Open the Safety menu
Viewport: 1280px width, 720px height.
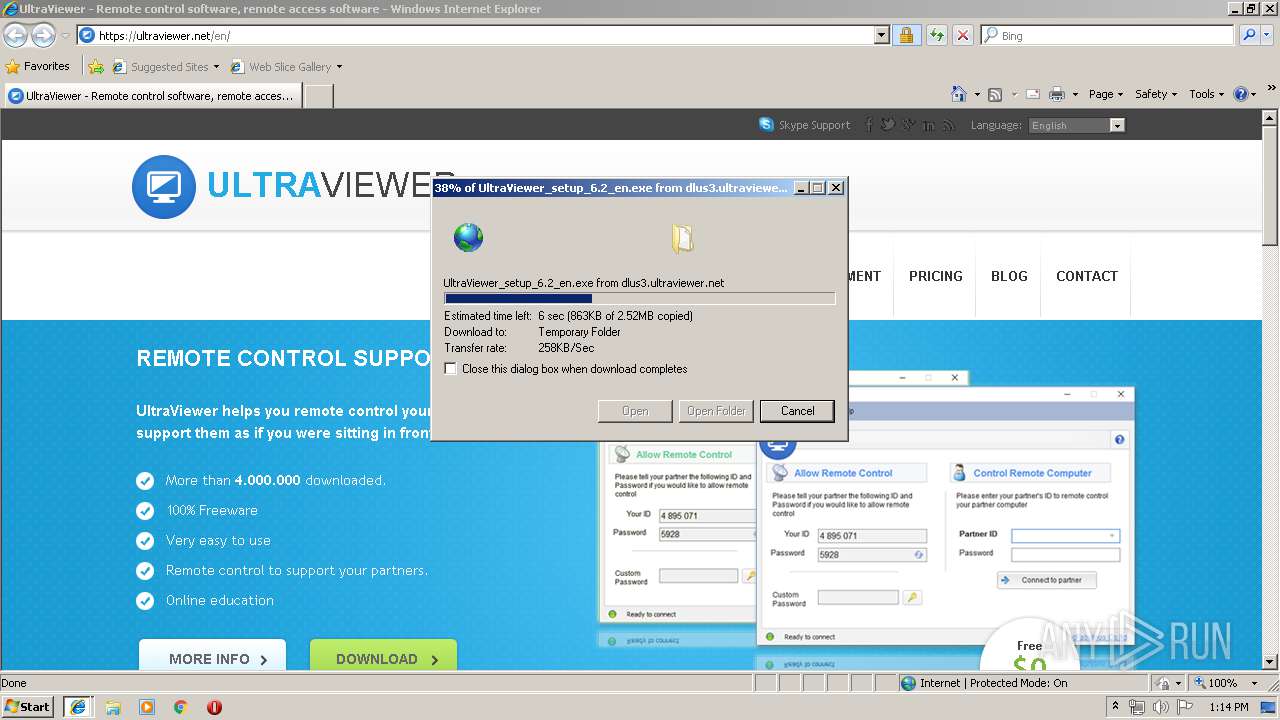pos(1155,94)
